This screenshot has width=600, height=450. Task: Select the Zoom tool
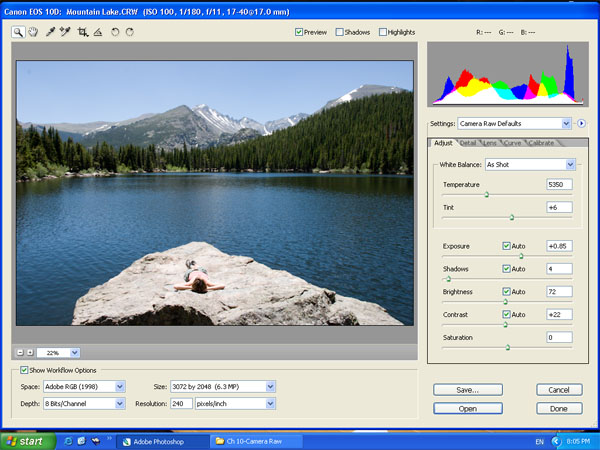tap(18, 32)
